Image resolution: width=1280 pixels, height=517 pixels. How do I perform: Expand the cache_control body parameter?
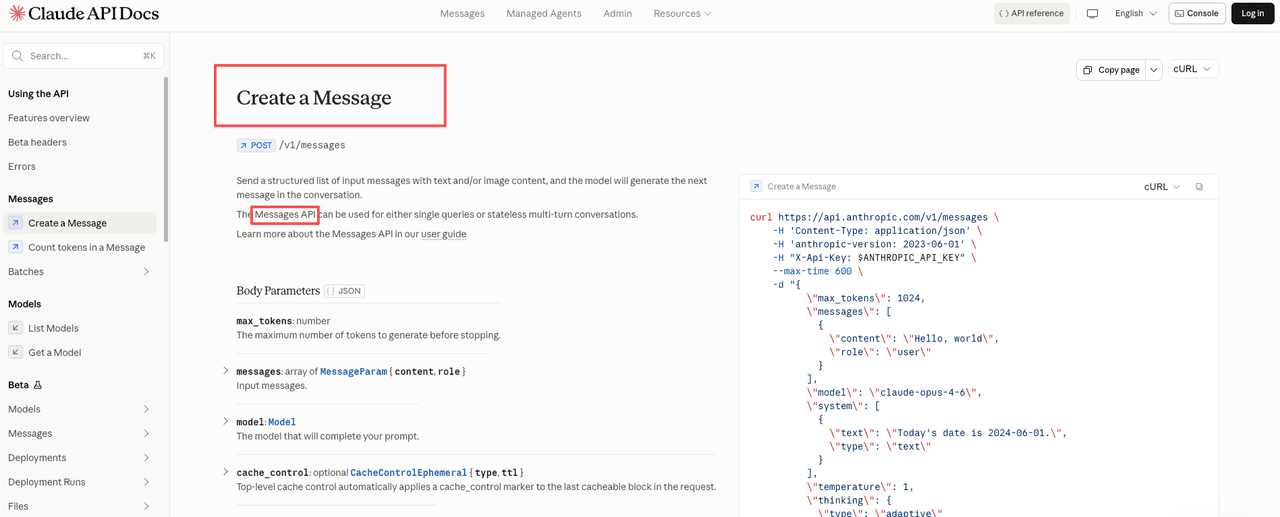click(226, 472)
